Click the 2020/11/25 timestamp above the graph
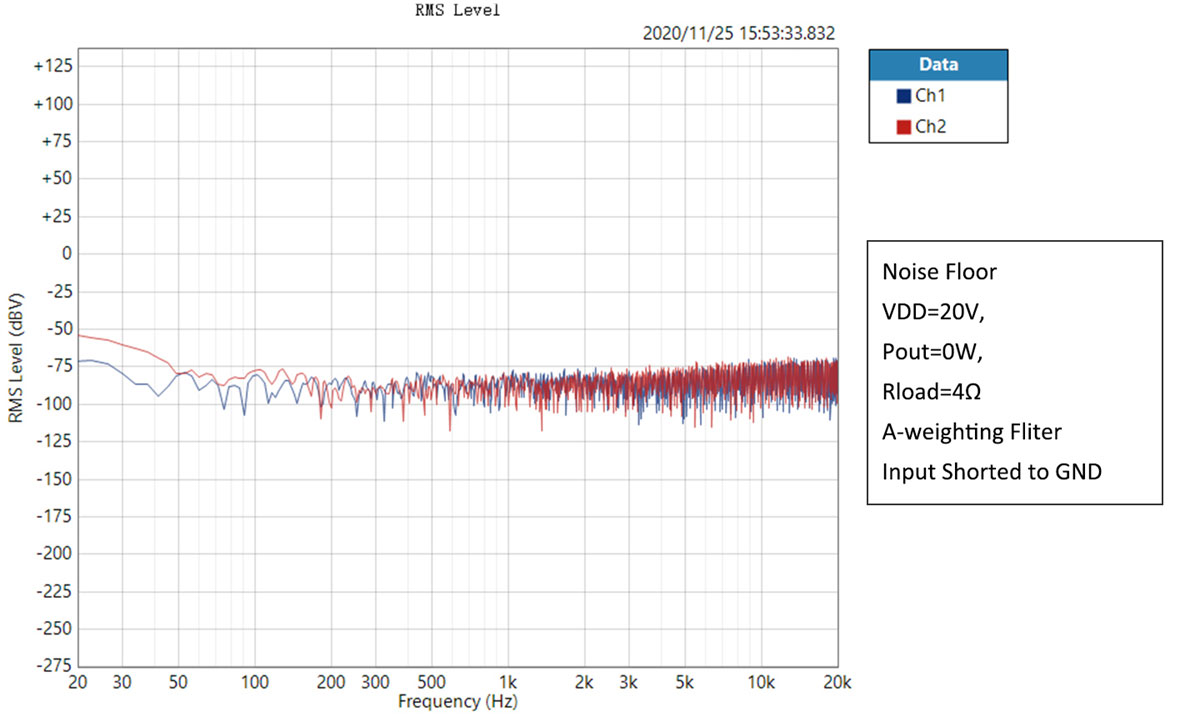 739,34
